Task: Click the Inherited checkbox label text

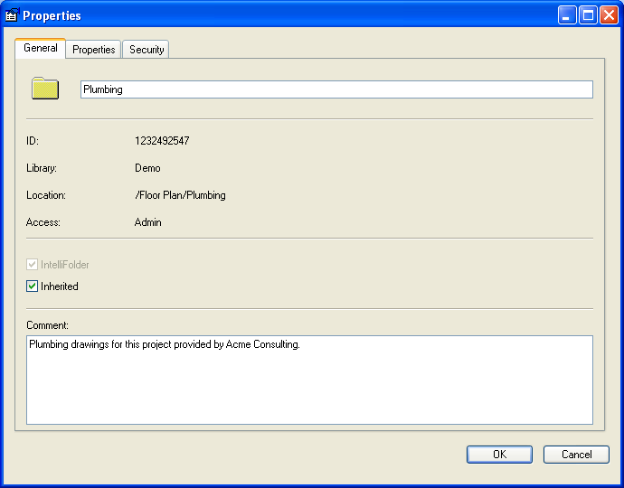Action: tap(59, 286)
